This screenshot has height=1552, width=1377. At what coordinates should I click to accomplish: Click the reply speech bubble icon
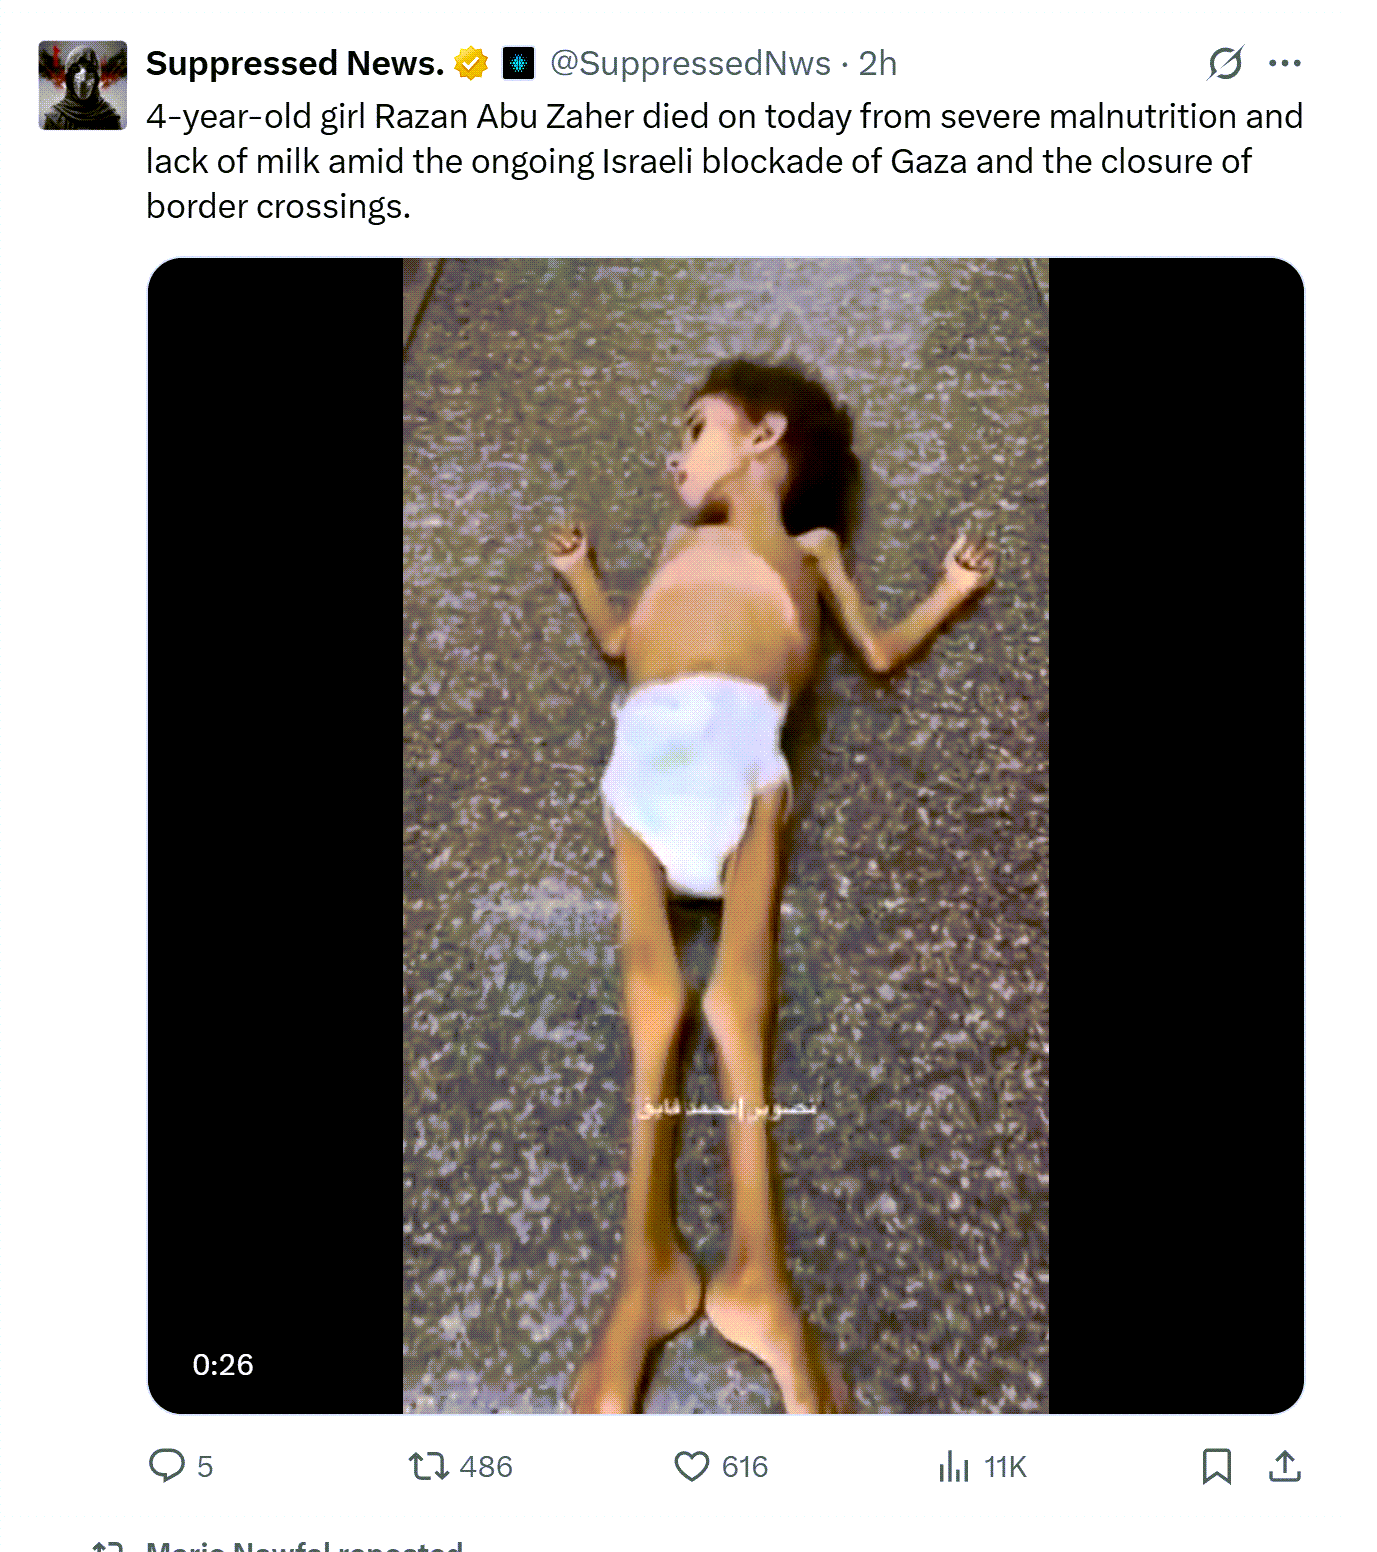click(167, 1466)
